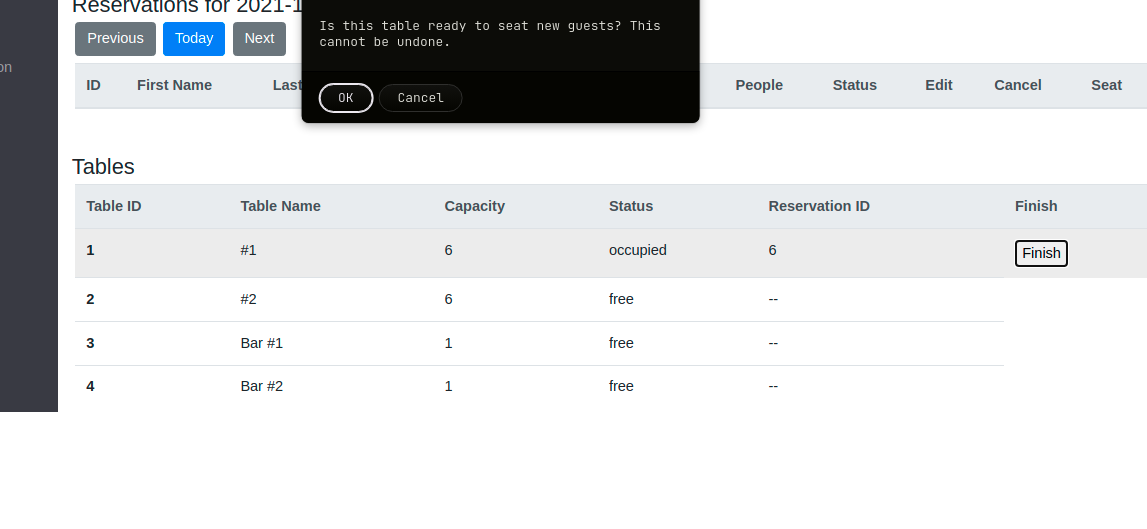Click Table ID 2 cell
This screenshot has height=529, width=1147.
pyautogui.click(x=90, y=299)
